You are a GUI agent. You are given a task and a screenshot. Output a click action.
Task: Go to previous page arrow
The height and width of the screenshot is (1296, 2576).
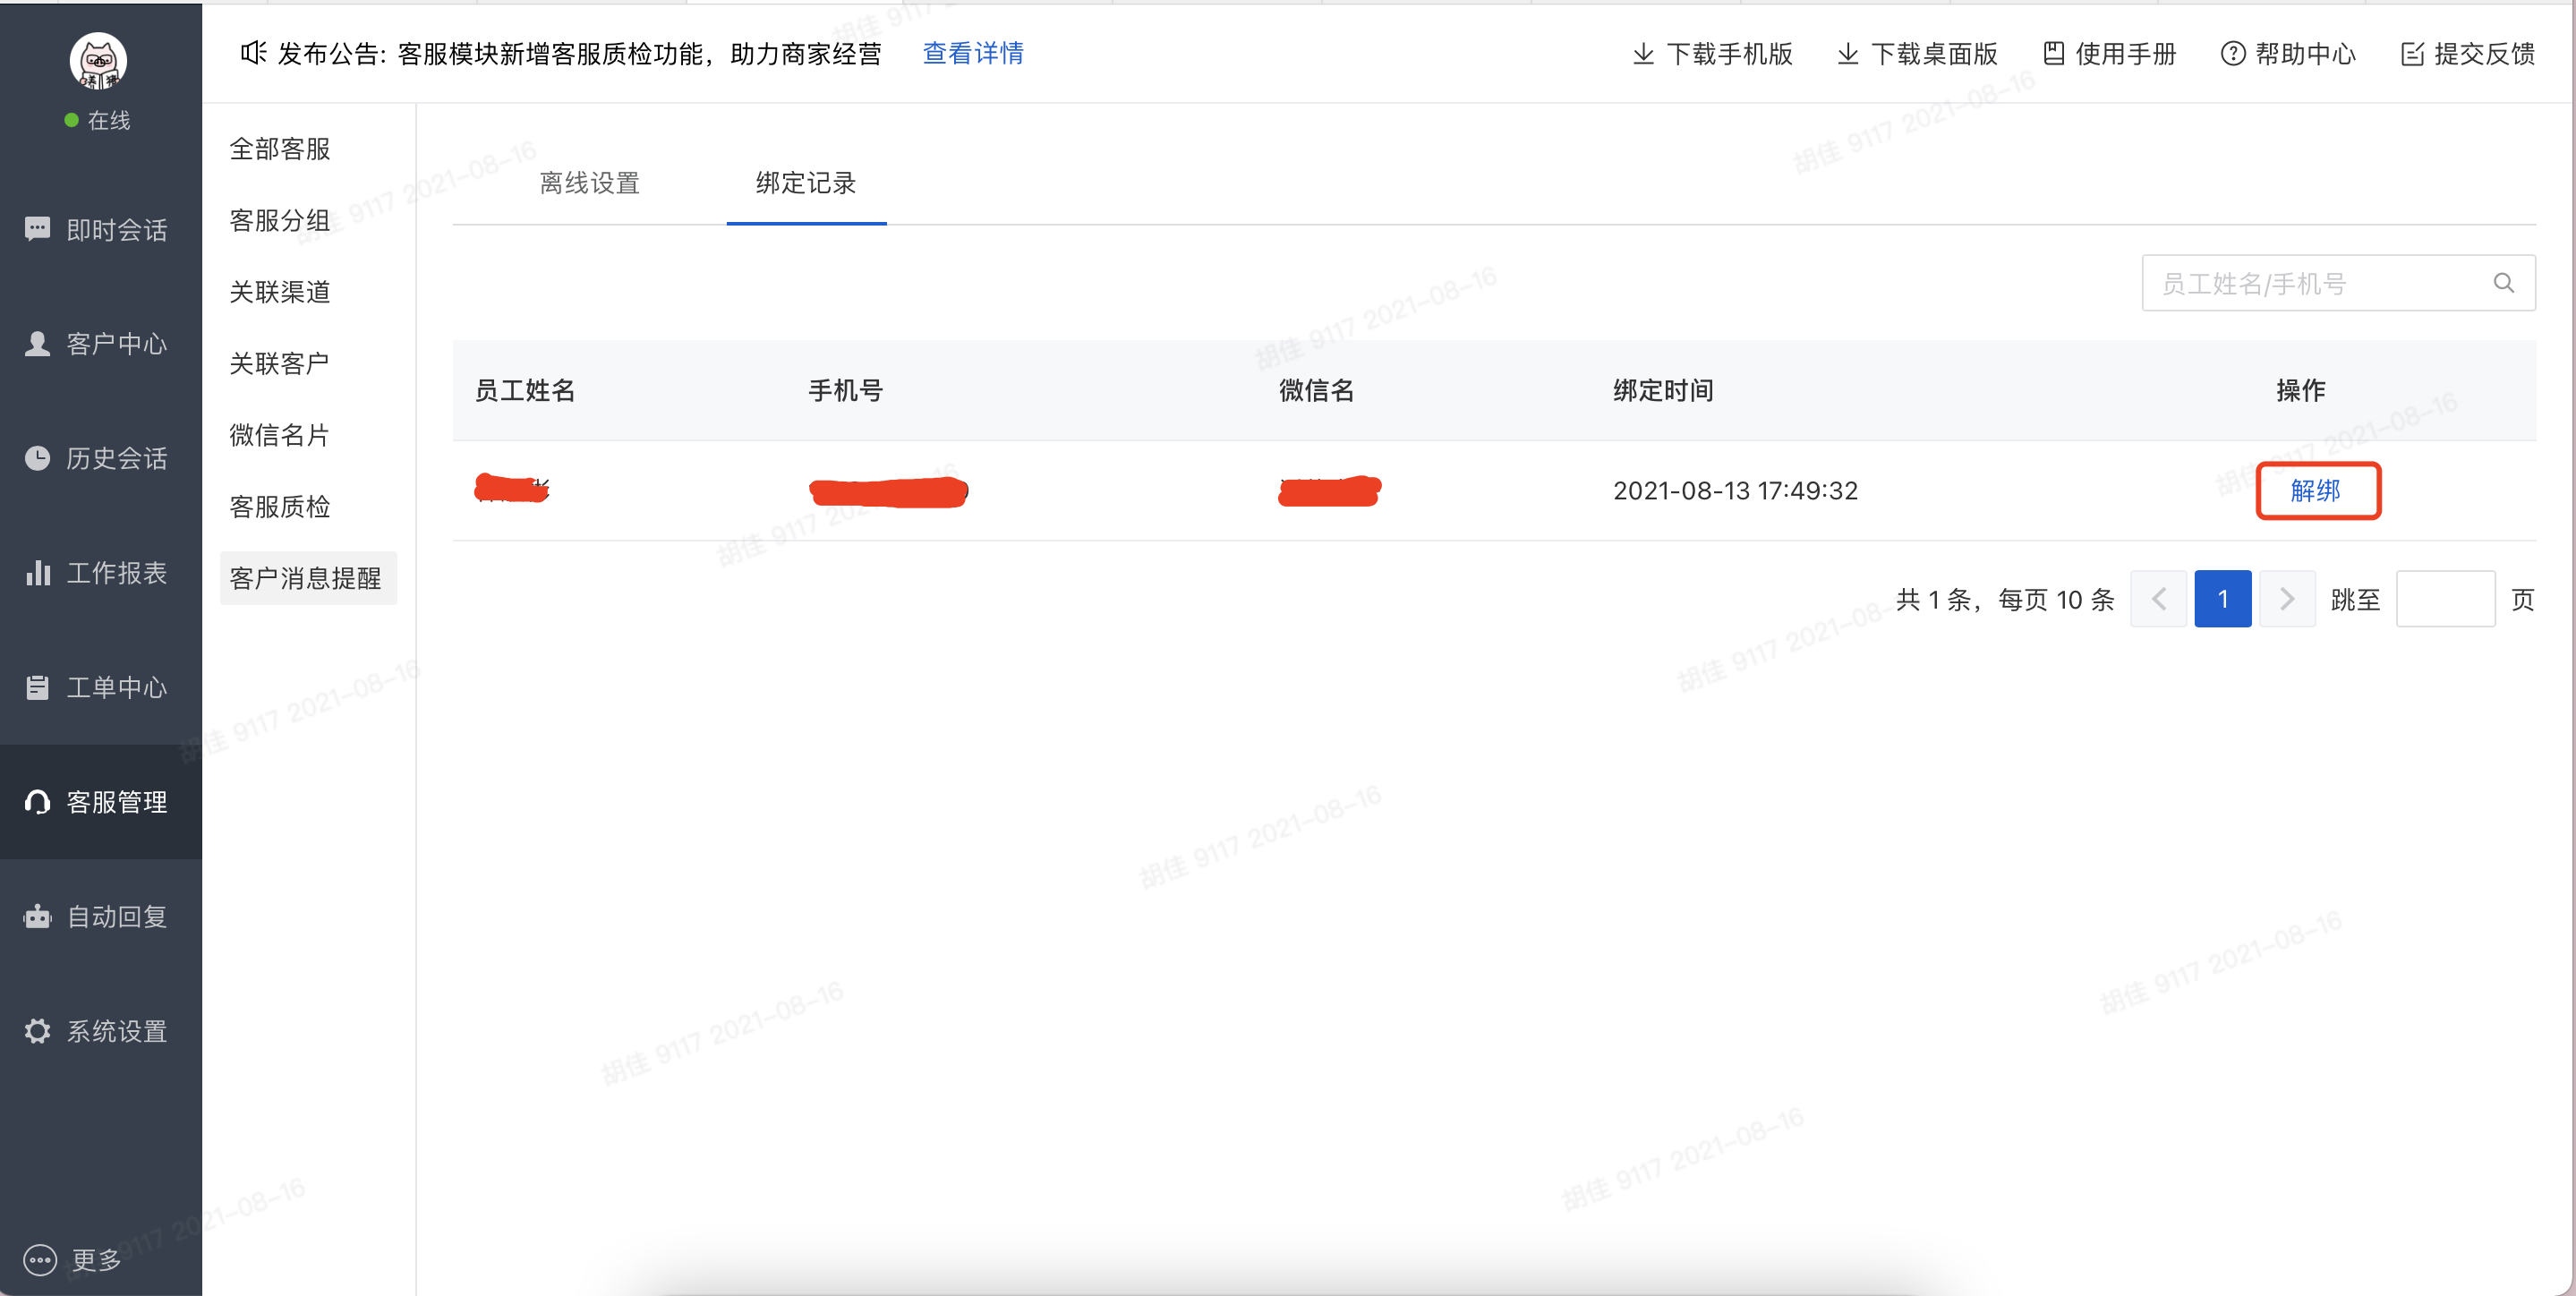(2158, 599)
